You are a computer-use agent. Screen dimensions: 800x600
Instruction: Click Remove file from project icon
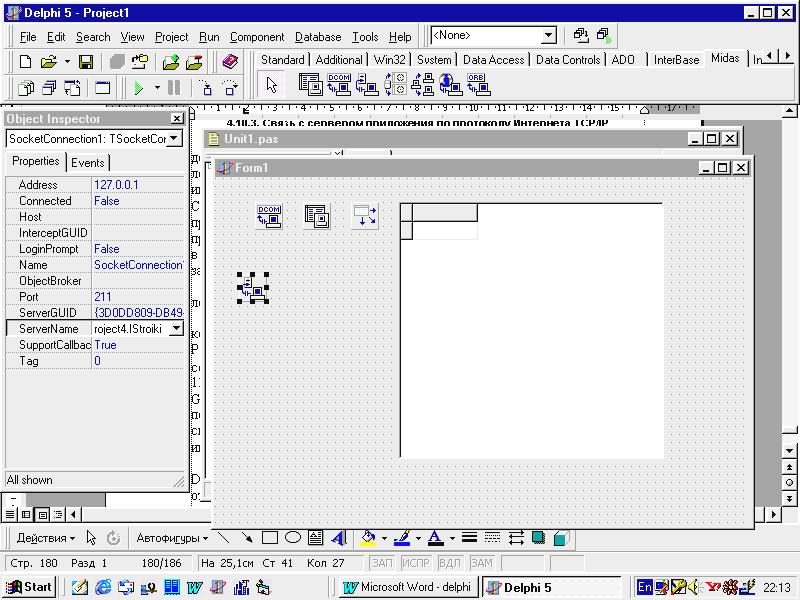click(194, 62)
